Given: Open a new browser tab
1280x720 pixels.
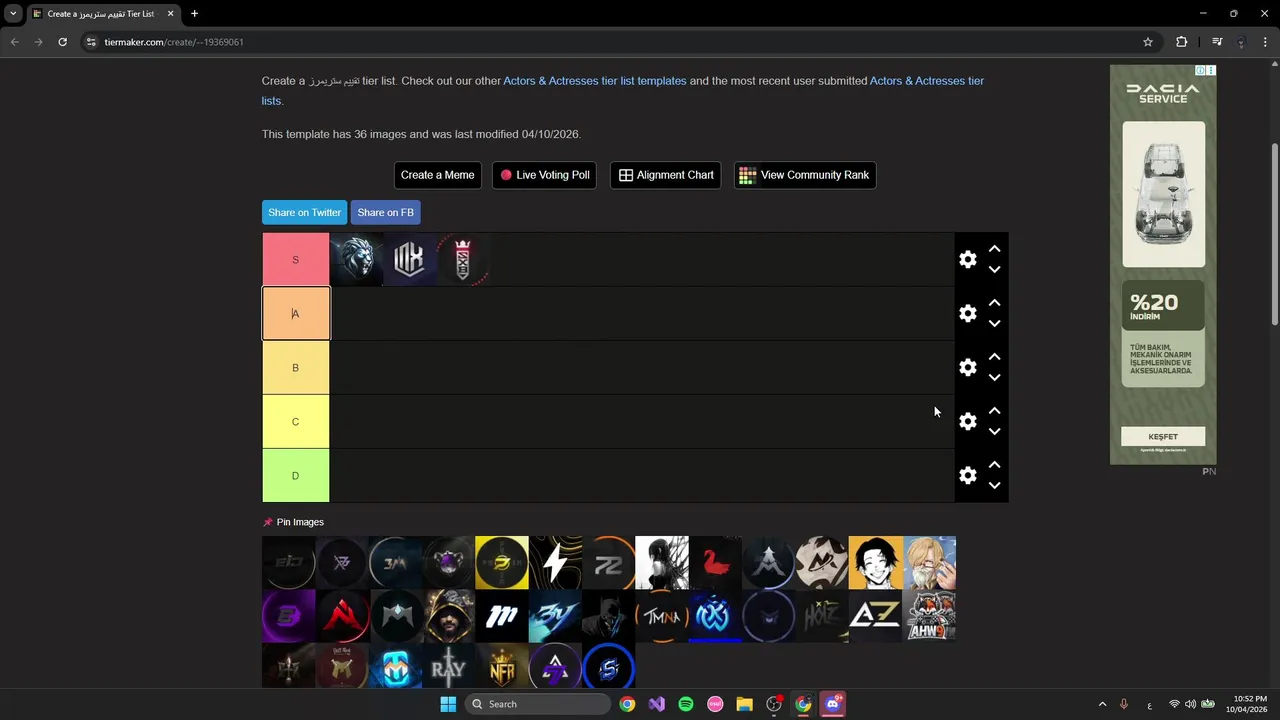Looking at the screenshot, I should (194, 14).
